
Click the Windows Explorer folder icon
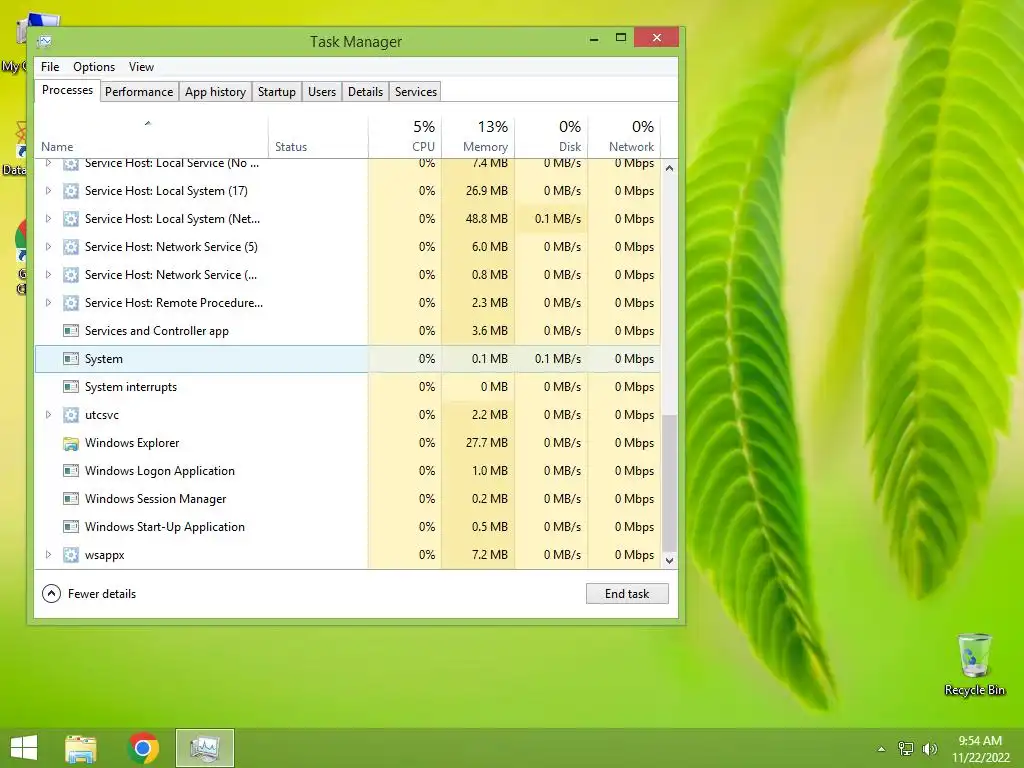pos(71,443)
